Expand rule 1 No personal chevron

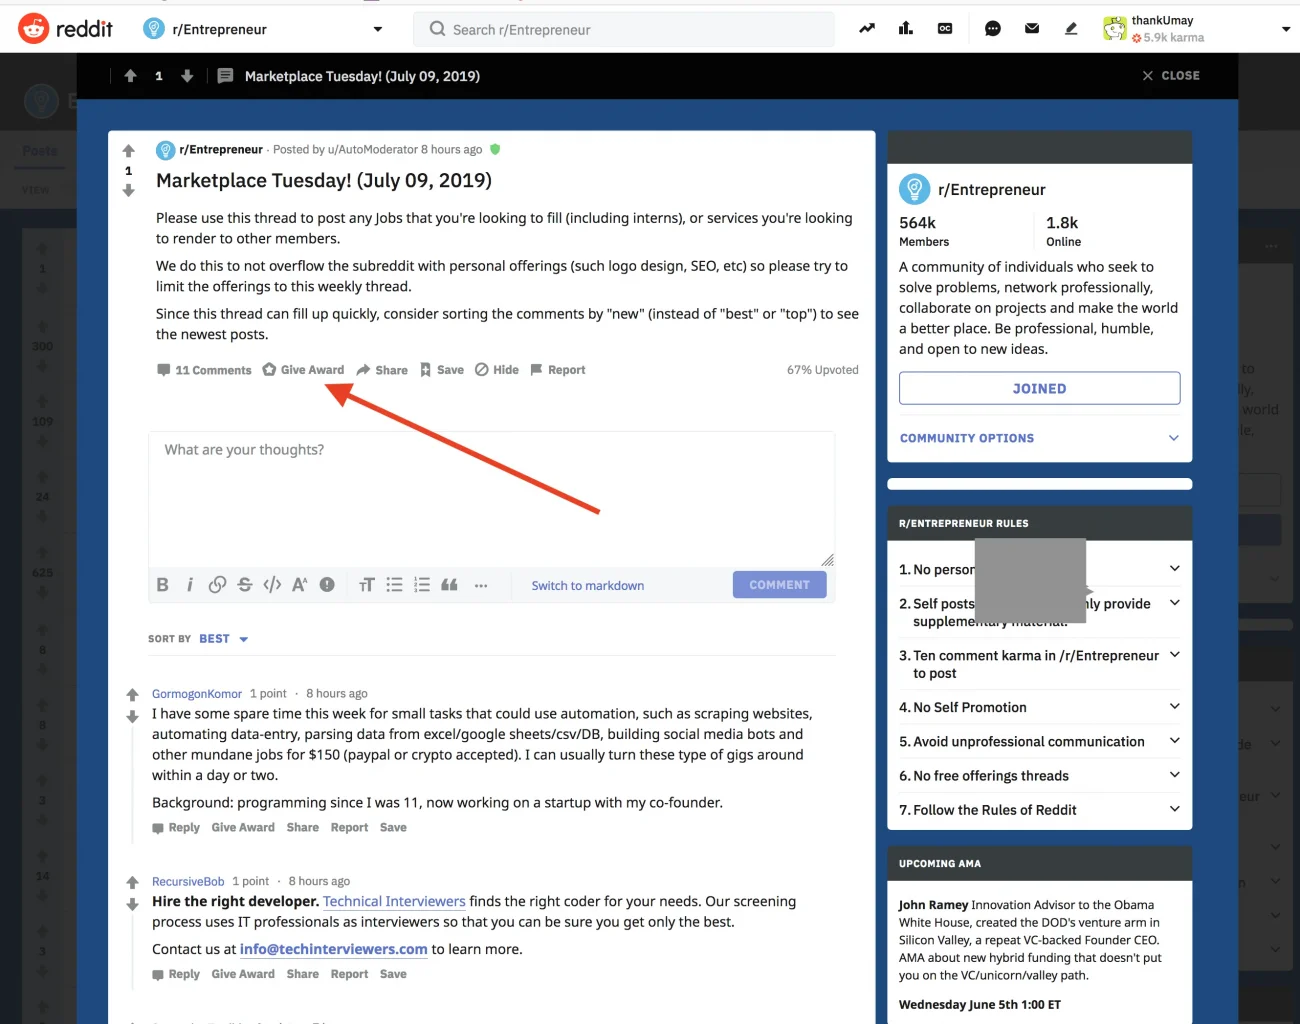1175,569
